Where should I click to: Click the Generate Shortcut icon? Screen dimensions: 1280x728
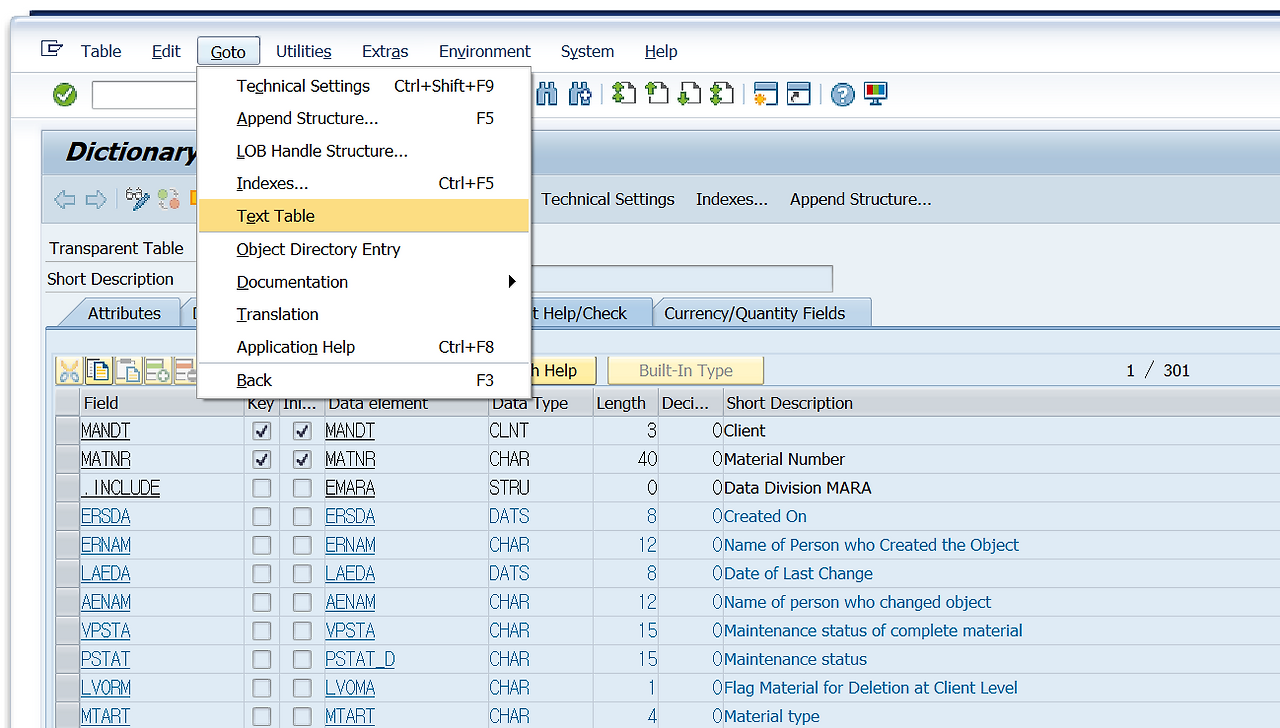[x=798, y=94]
